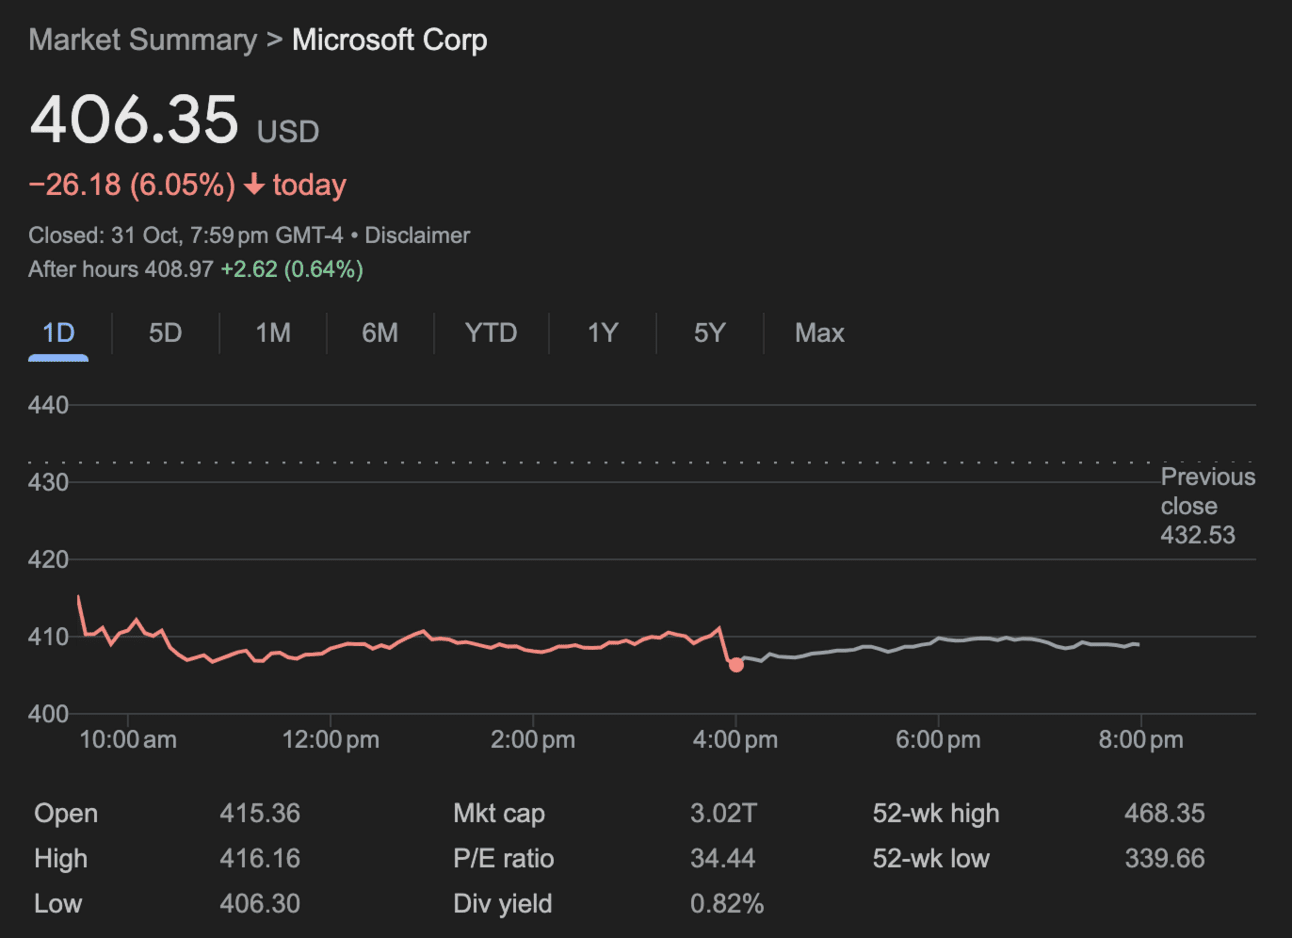Click the red closing price dot
Screen dimensions: 1292x938
736,665
